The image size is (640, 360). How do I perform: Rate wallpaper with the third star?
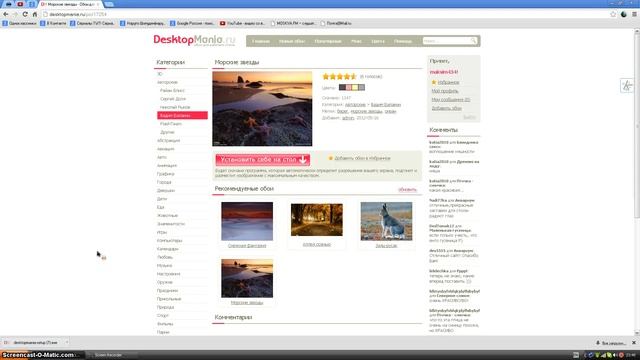pyautogui.click(x=340, y=76)
